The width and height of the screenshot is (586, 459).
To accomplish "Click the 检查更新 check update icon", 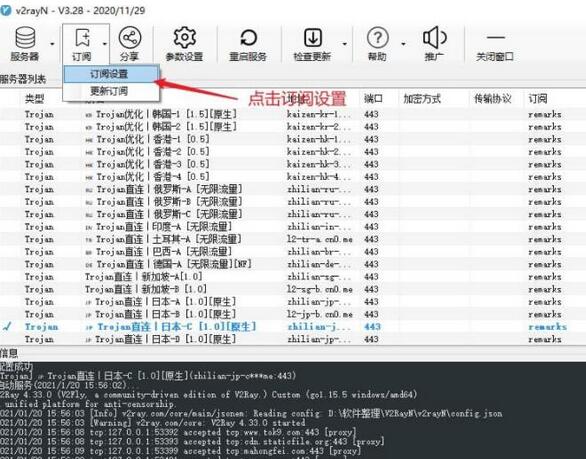I will point(312,43).
